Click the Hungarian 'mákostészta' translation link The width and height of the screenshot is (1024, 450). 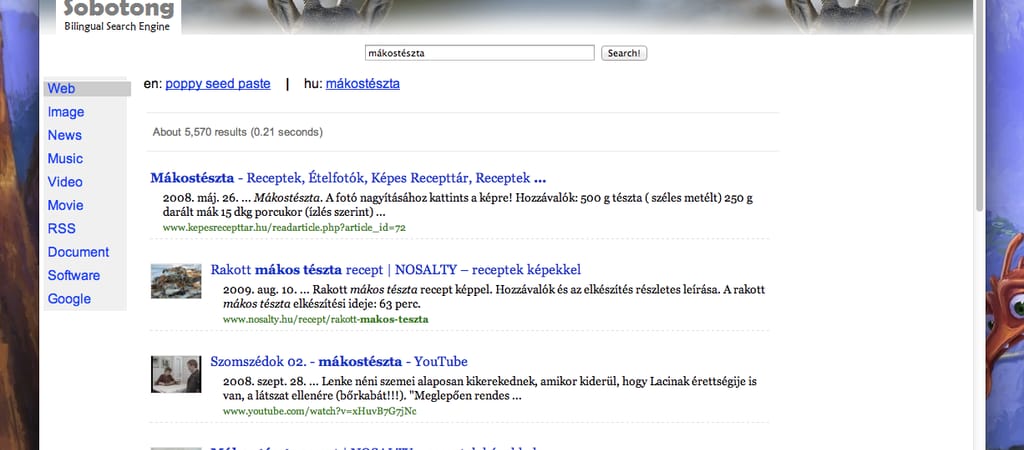(x=362, y=84)
